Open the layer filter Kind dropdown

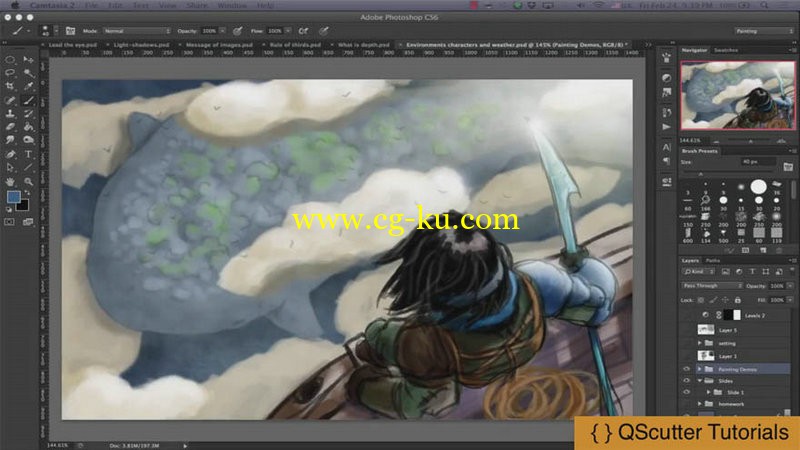(x=699, y=272)
